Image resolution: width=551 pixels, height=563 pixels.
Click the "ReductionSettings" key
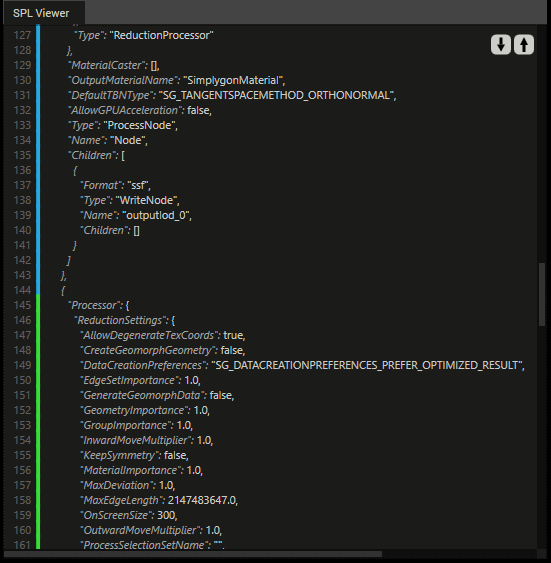click(x=121, y=320)
